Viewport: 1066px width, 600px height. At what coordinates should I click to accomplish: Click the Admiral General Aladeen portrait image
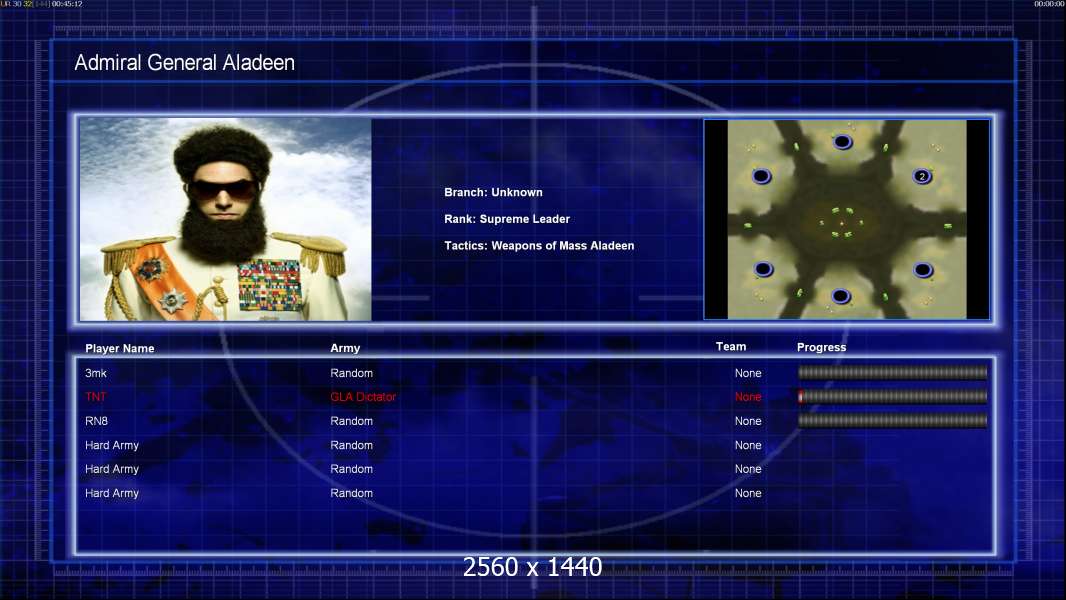[x=226, y=219]
